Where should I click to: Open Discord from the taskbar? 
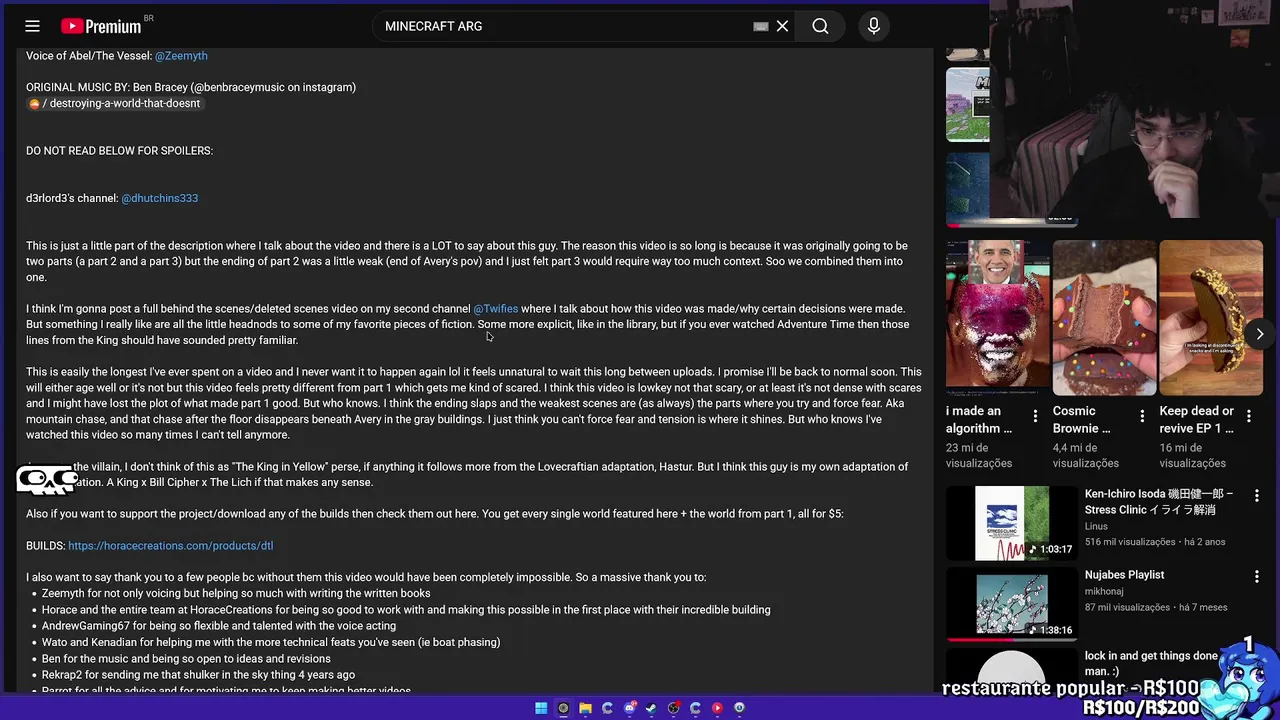point(629,708)
